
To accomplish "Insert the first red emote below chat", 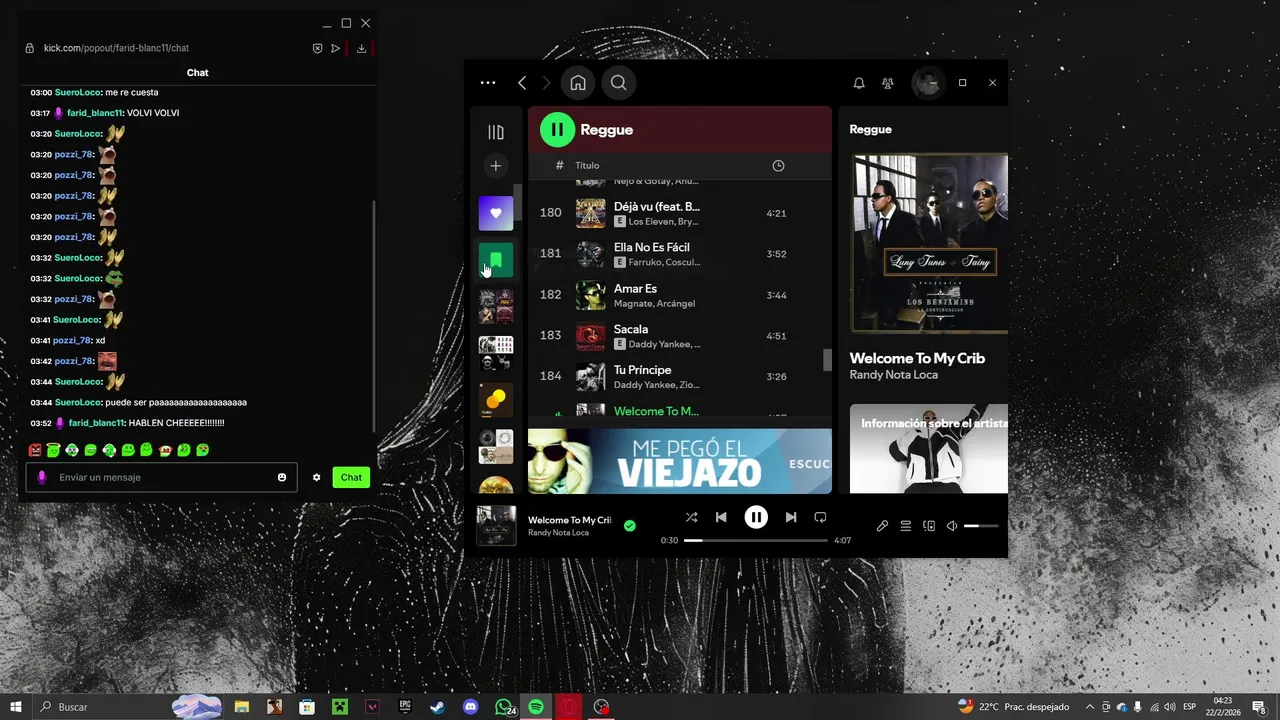I will [36, 450].
